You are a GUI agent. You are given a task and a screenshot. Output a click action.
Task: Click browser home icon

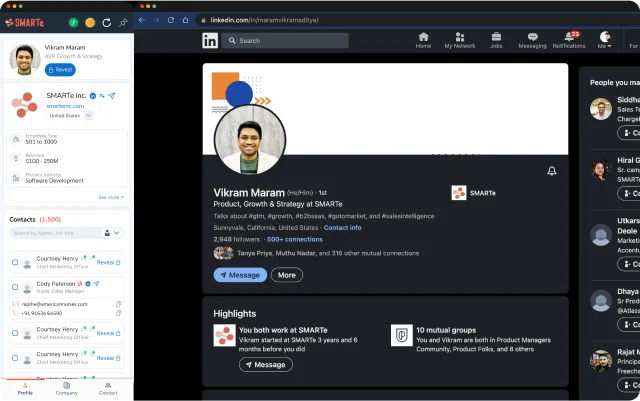pos(185,20)
